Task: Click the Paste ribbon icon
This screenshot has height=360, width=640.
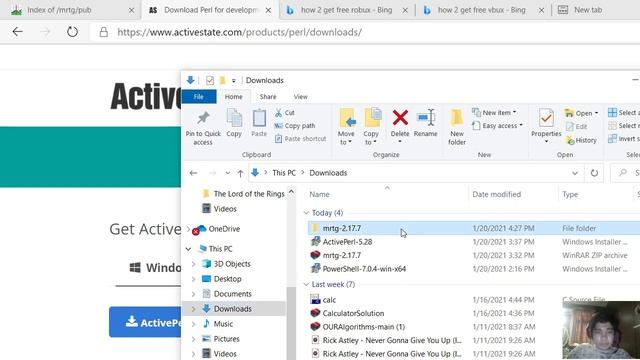Action: tap(259, 119)
